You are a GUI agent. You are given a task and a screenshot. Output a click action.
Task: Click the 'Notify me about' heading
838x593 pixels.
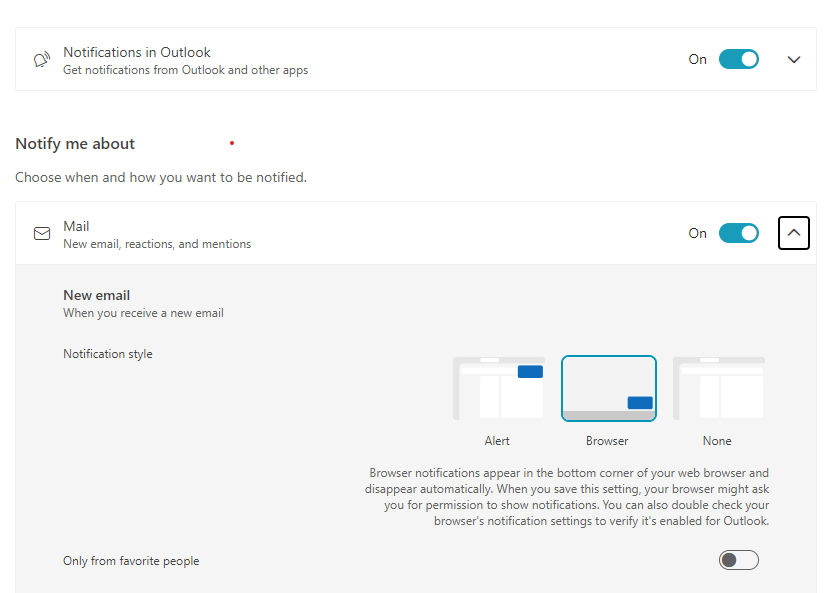[75, 144]
